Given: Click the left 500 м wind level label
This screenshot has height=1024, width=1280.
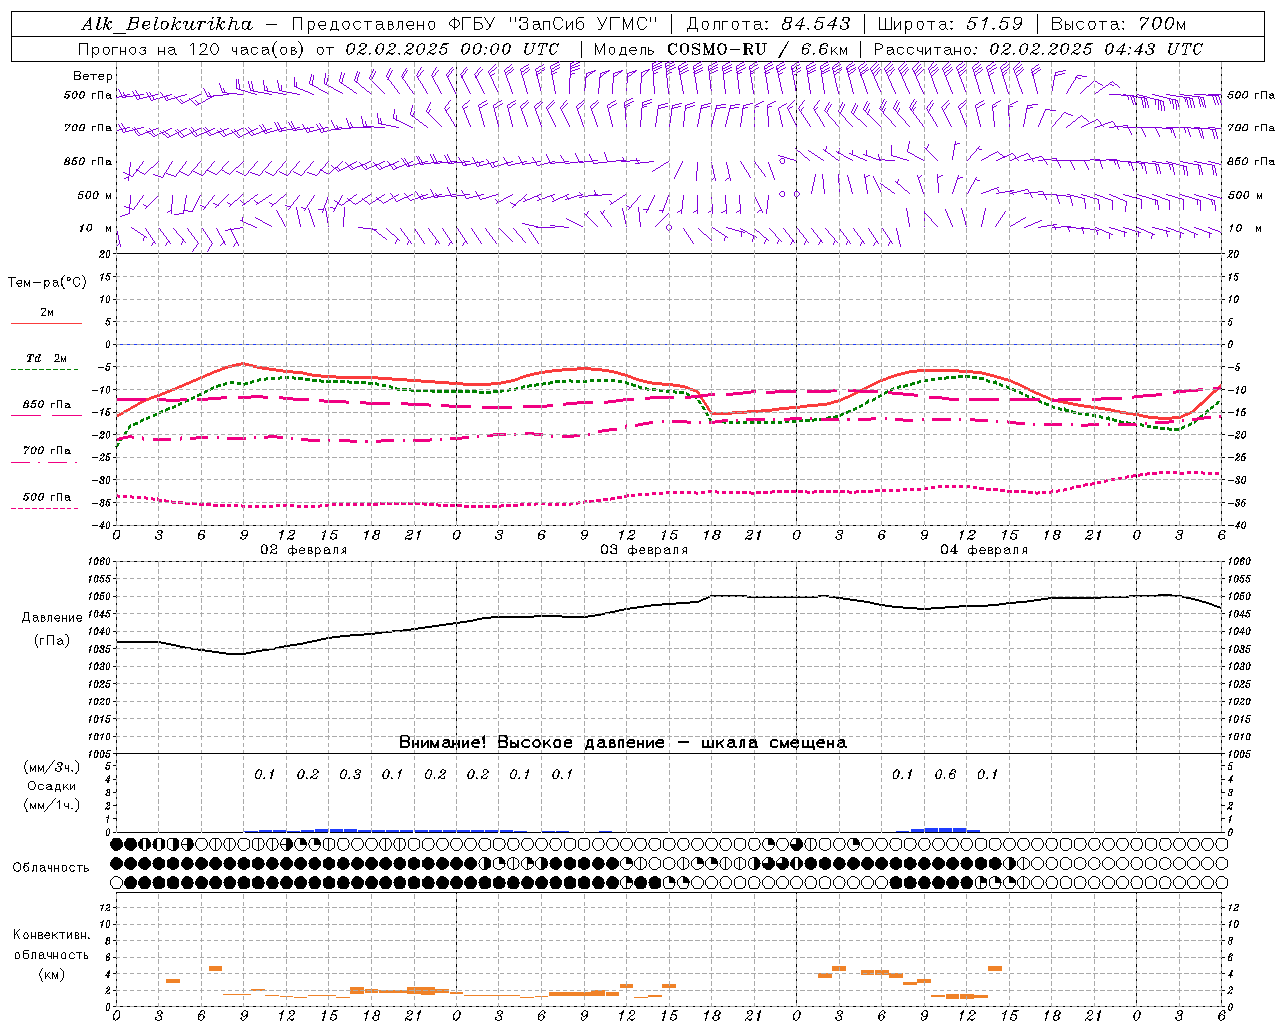Looking at the screenshot, I should (x=95, y=195).
